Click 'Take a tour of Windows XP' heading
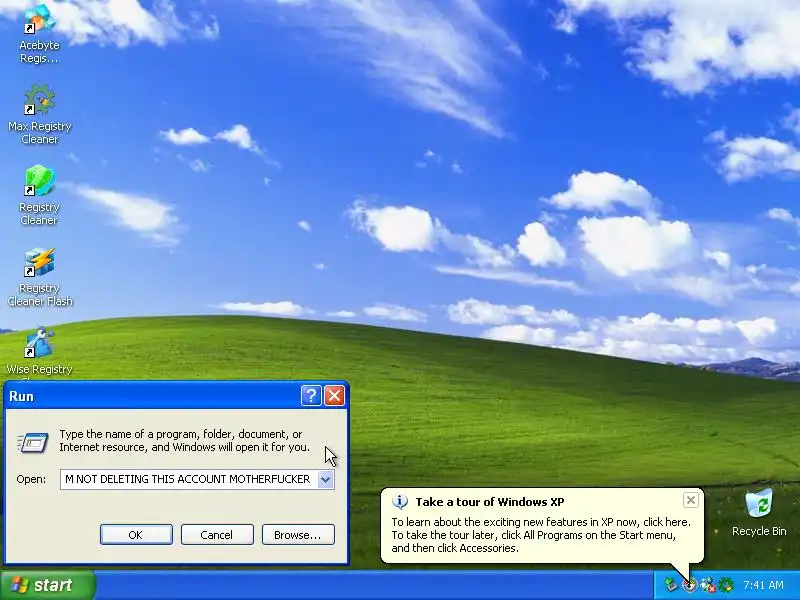 pyautogui.click(x=490, y=502)
